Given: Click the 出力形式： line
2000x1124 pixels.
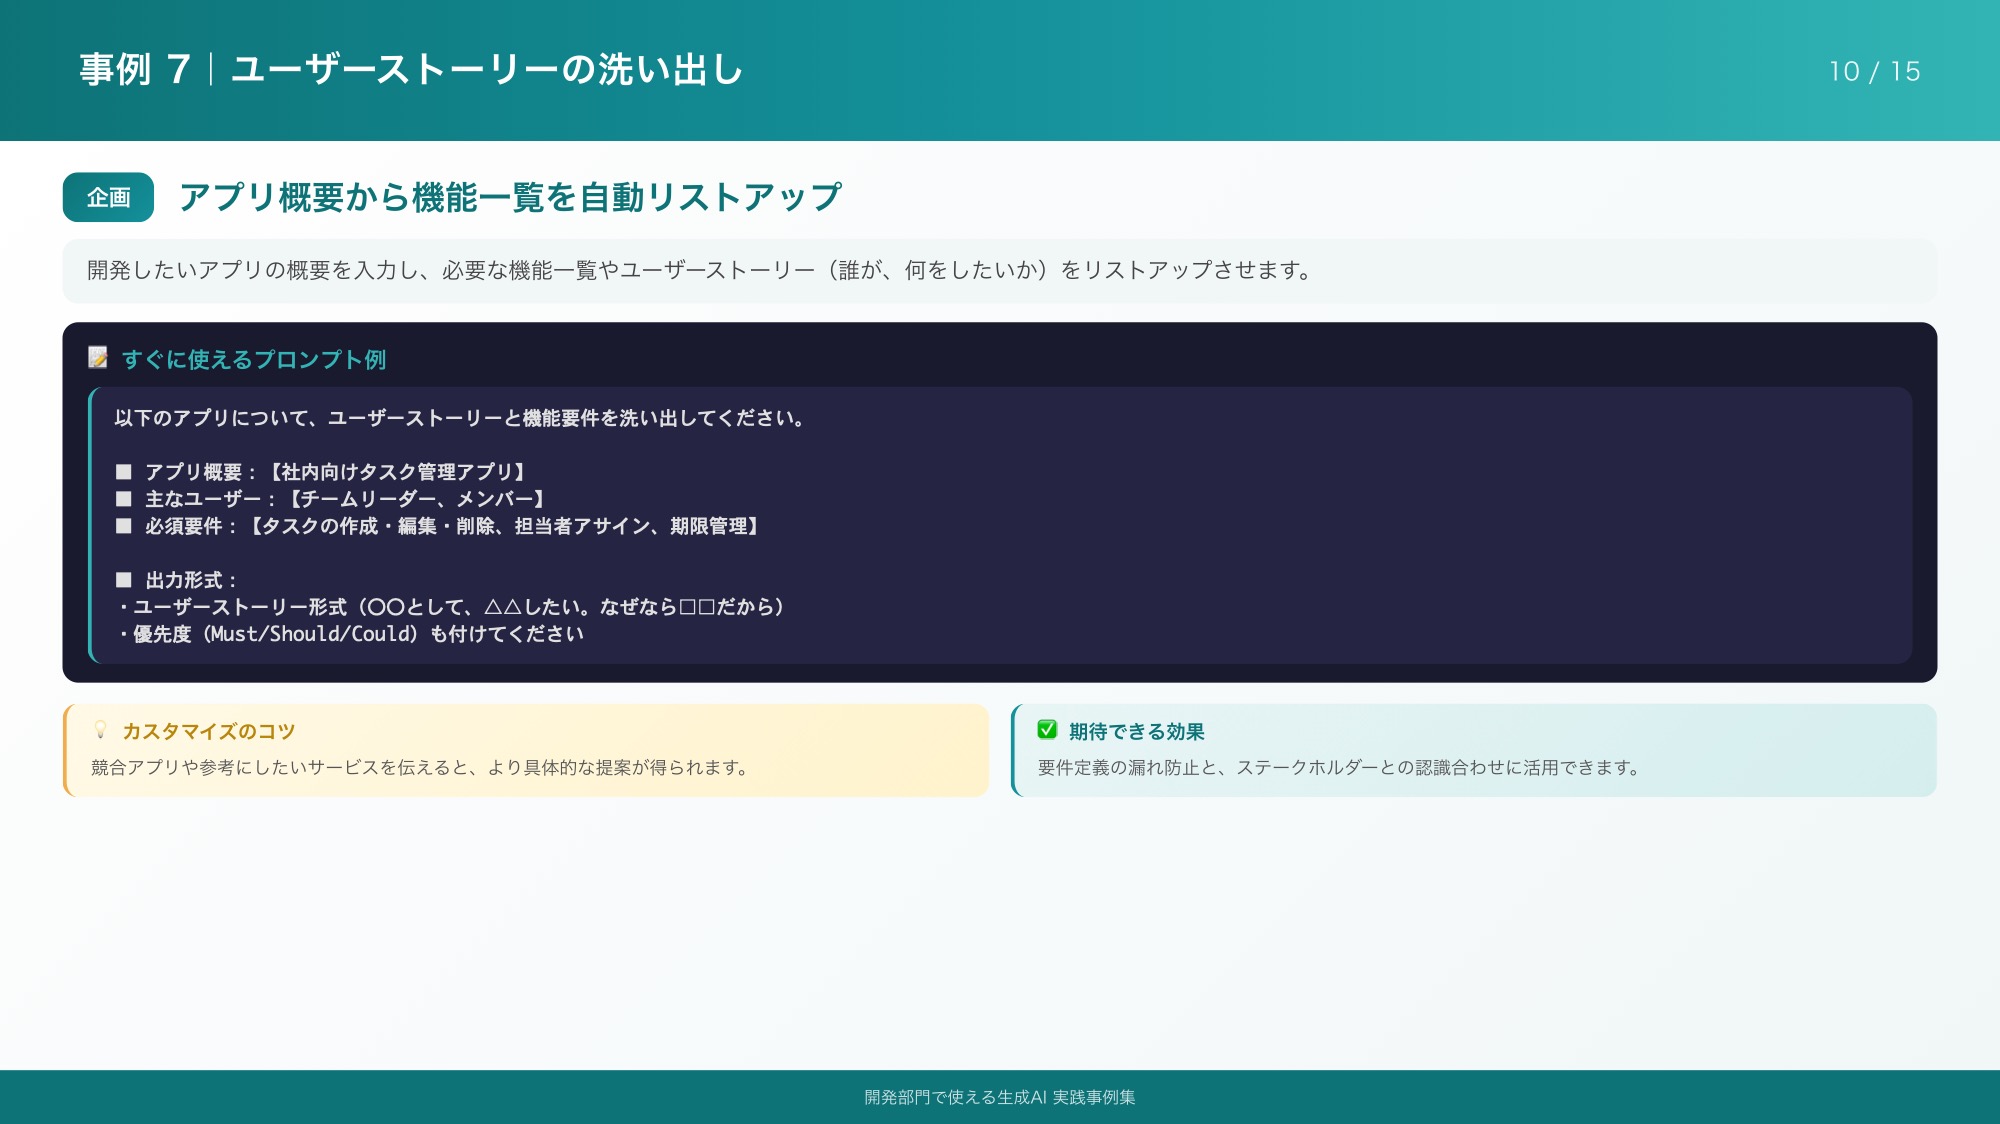Looking at the screenshot, I should click(x=177, y=580).
